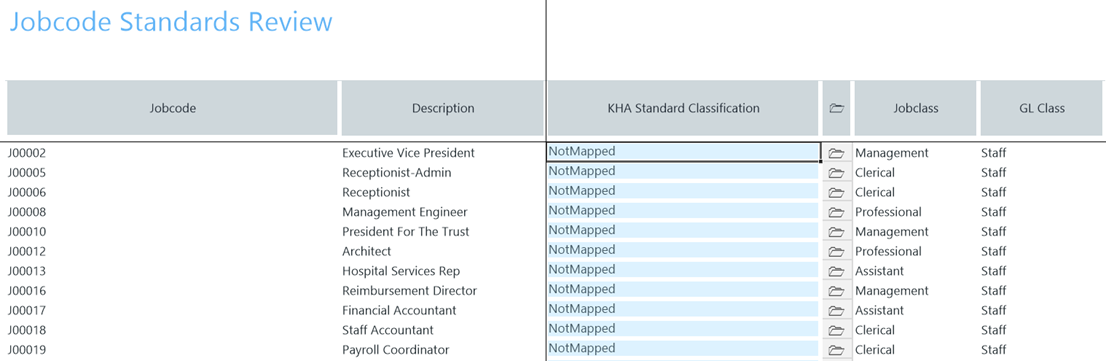Click folder icon next to Payroll Coordinator
This screenshot has width=1106, height=361.
(x=836, y=350)
